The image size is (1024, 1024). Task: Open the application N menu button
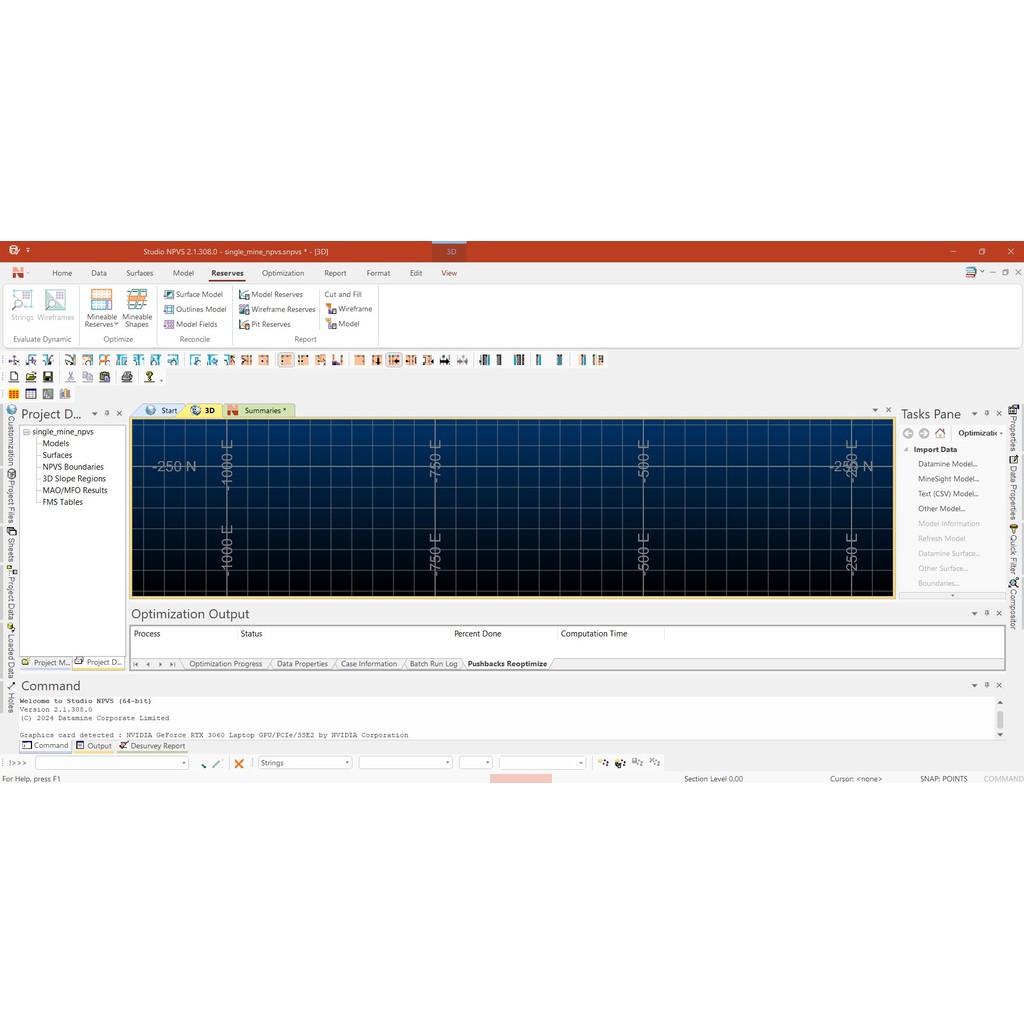18,273
